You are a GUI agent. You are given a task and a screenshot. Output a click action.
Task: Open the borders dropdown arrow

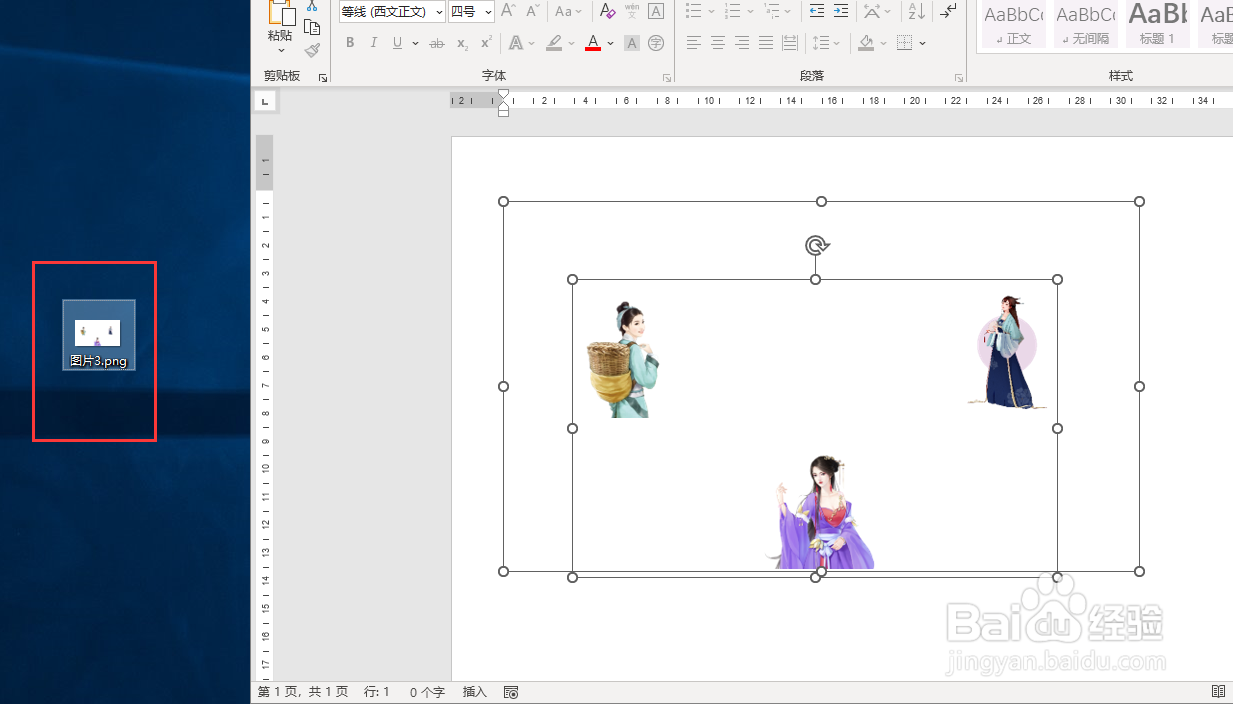coord(922,43)
